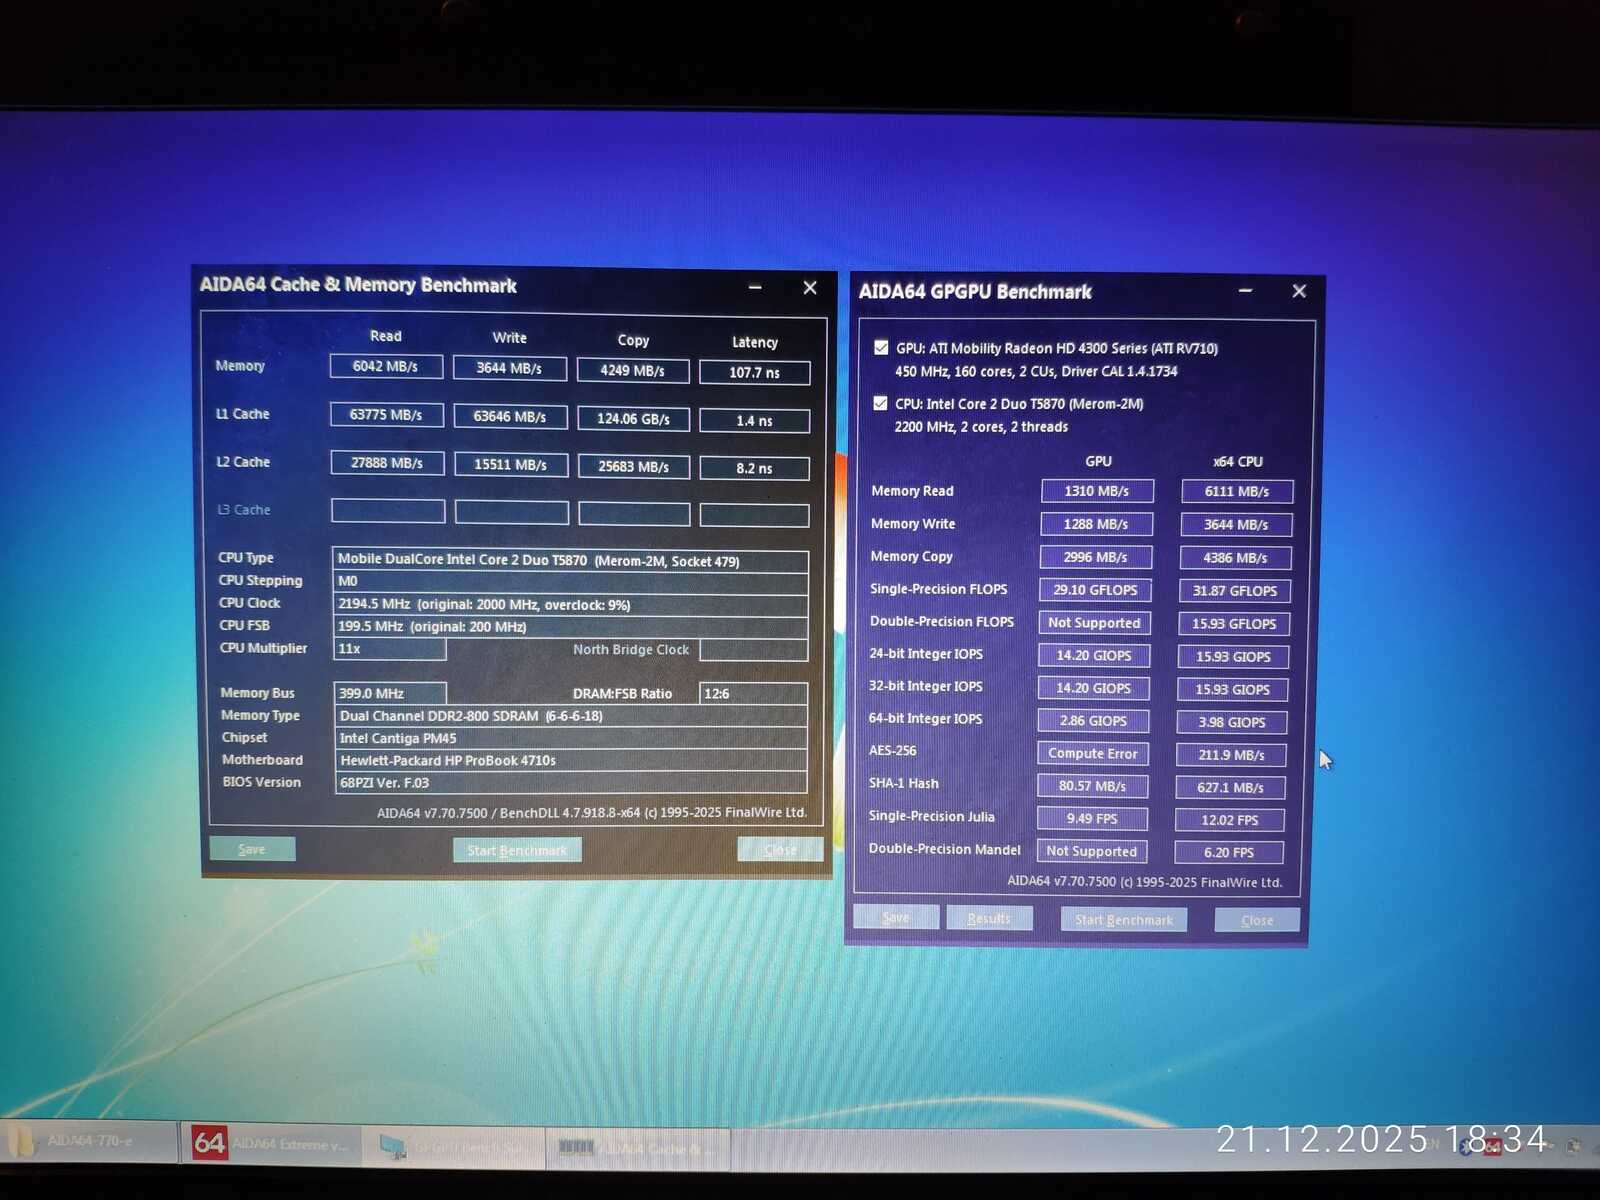This screenshot has height=1200, width=1600.
Task: Start Benchmark in the Cache & Memory window
Action: (517, 850)
